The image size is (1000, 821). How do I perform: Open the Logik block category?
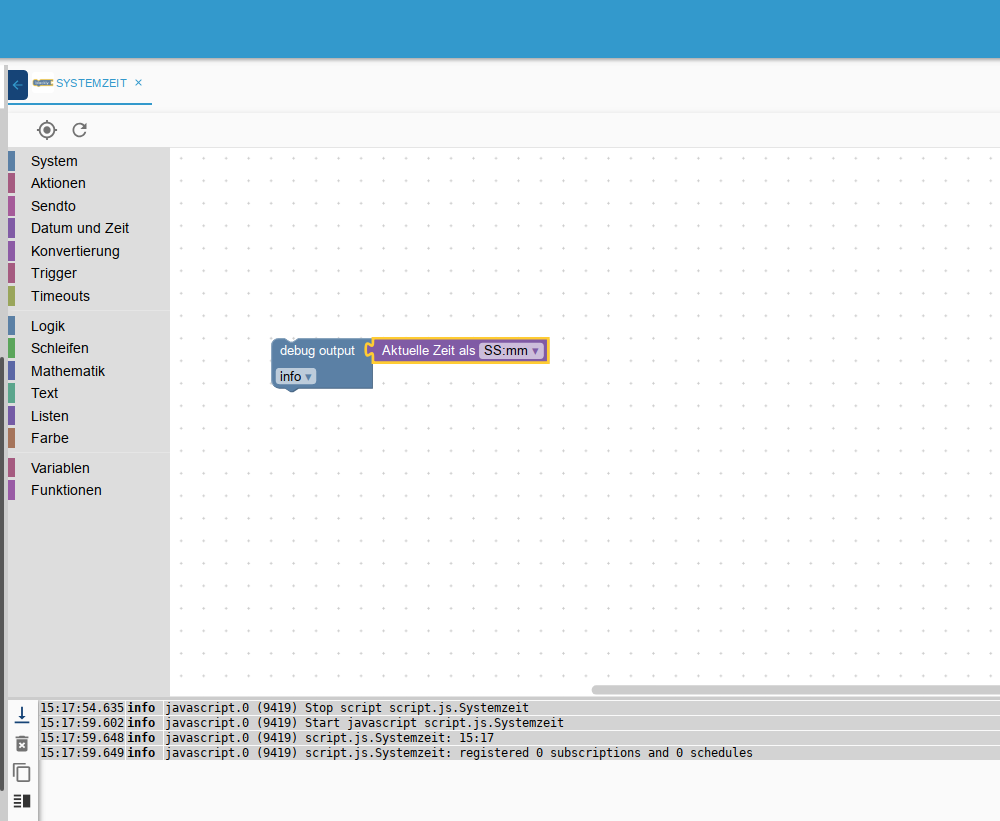(48, 326)
